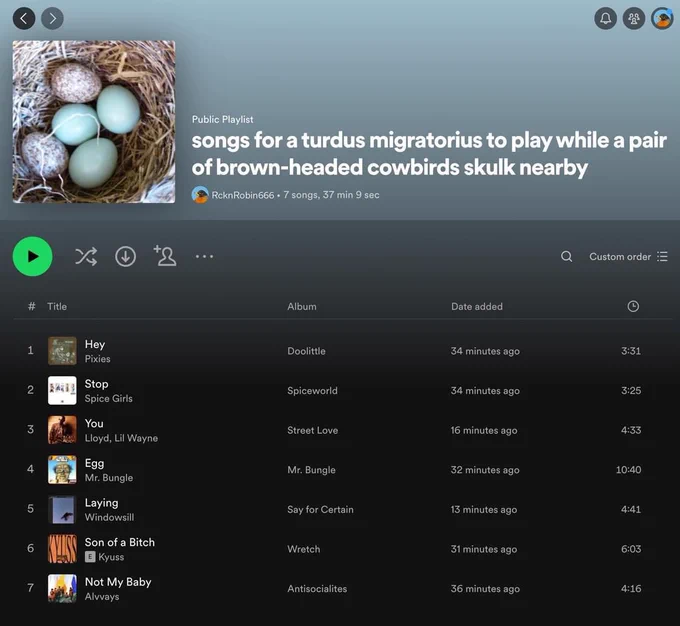Click '36 minutes ago' in the last row
Image resolution: width=680 pixels, height=626 pixels.
(485, 589)
